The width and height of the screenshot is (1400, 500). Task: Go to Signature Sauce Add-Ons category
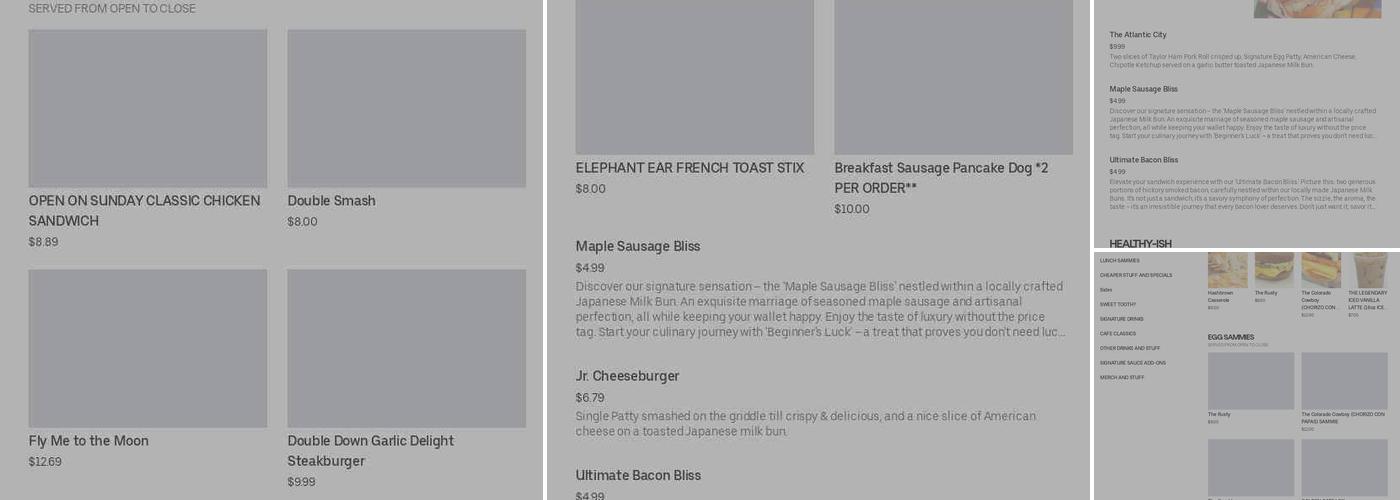[x=1132, y=363]
